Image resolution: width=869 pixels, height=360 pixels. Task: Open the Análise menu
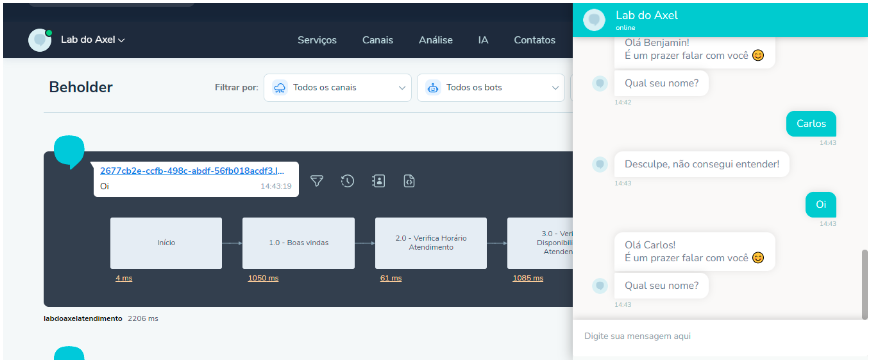coord(436,40)
